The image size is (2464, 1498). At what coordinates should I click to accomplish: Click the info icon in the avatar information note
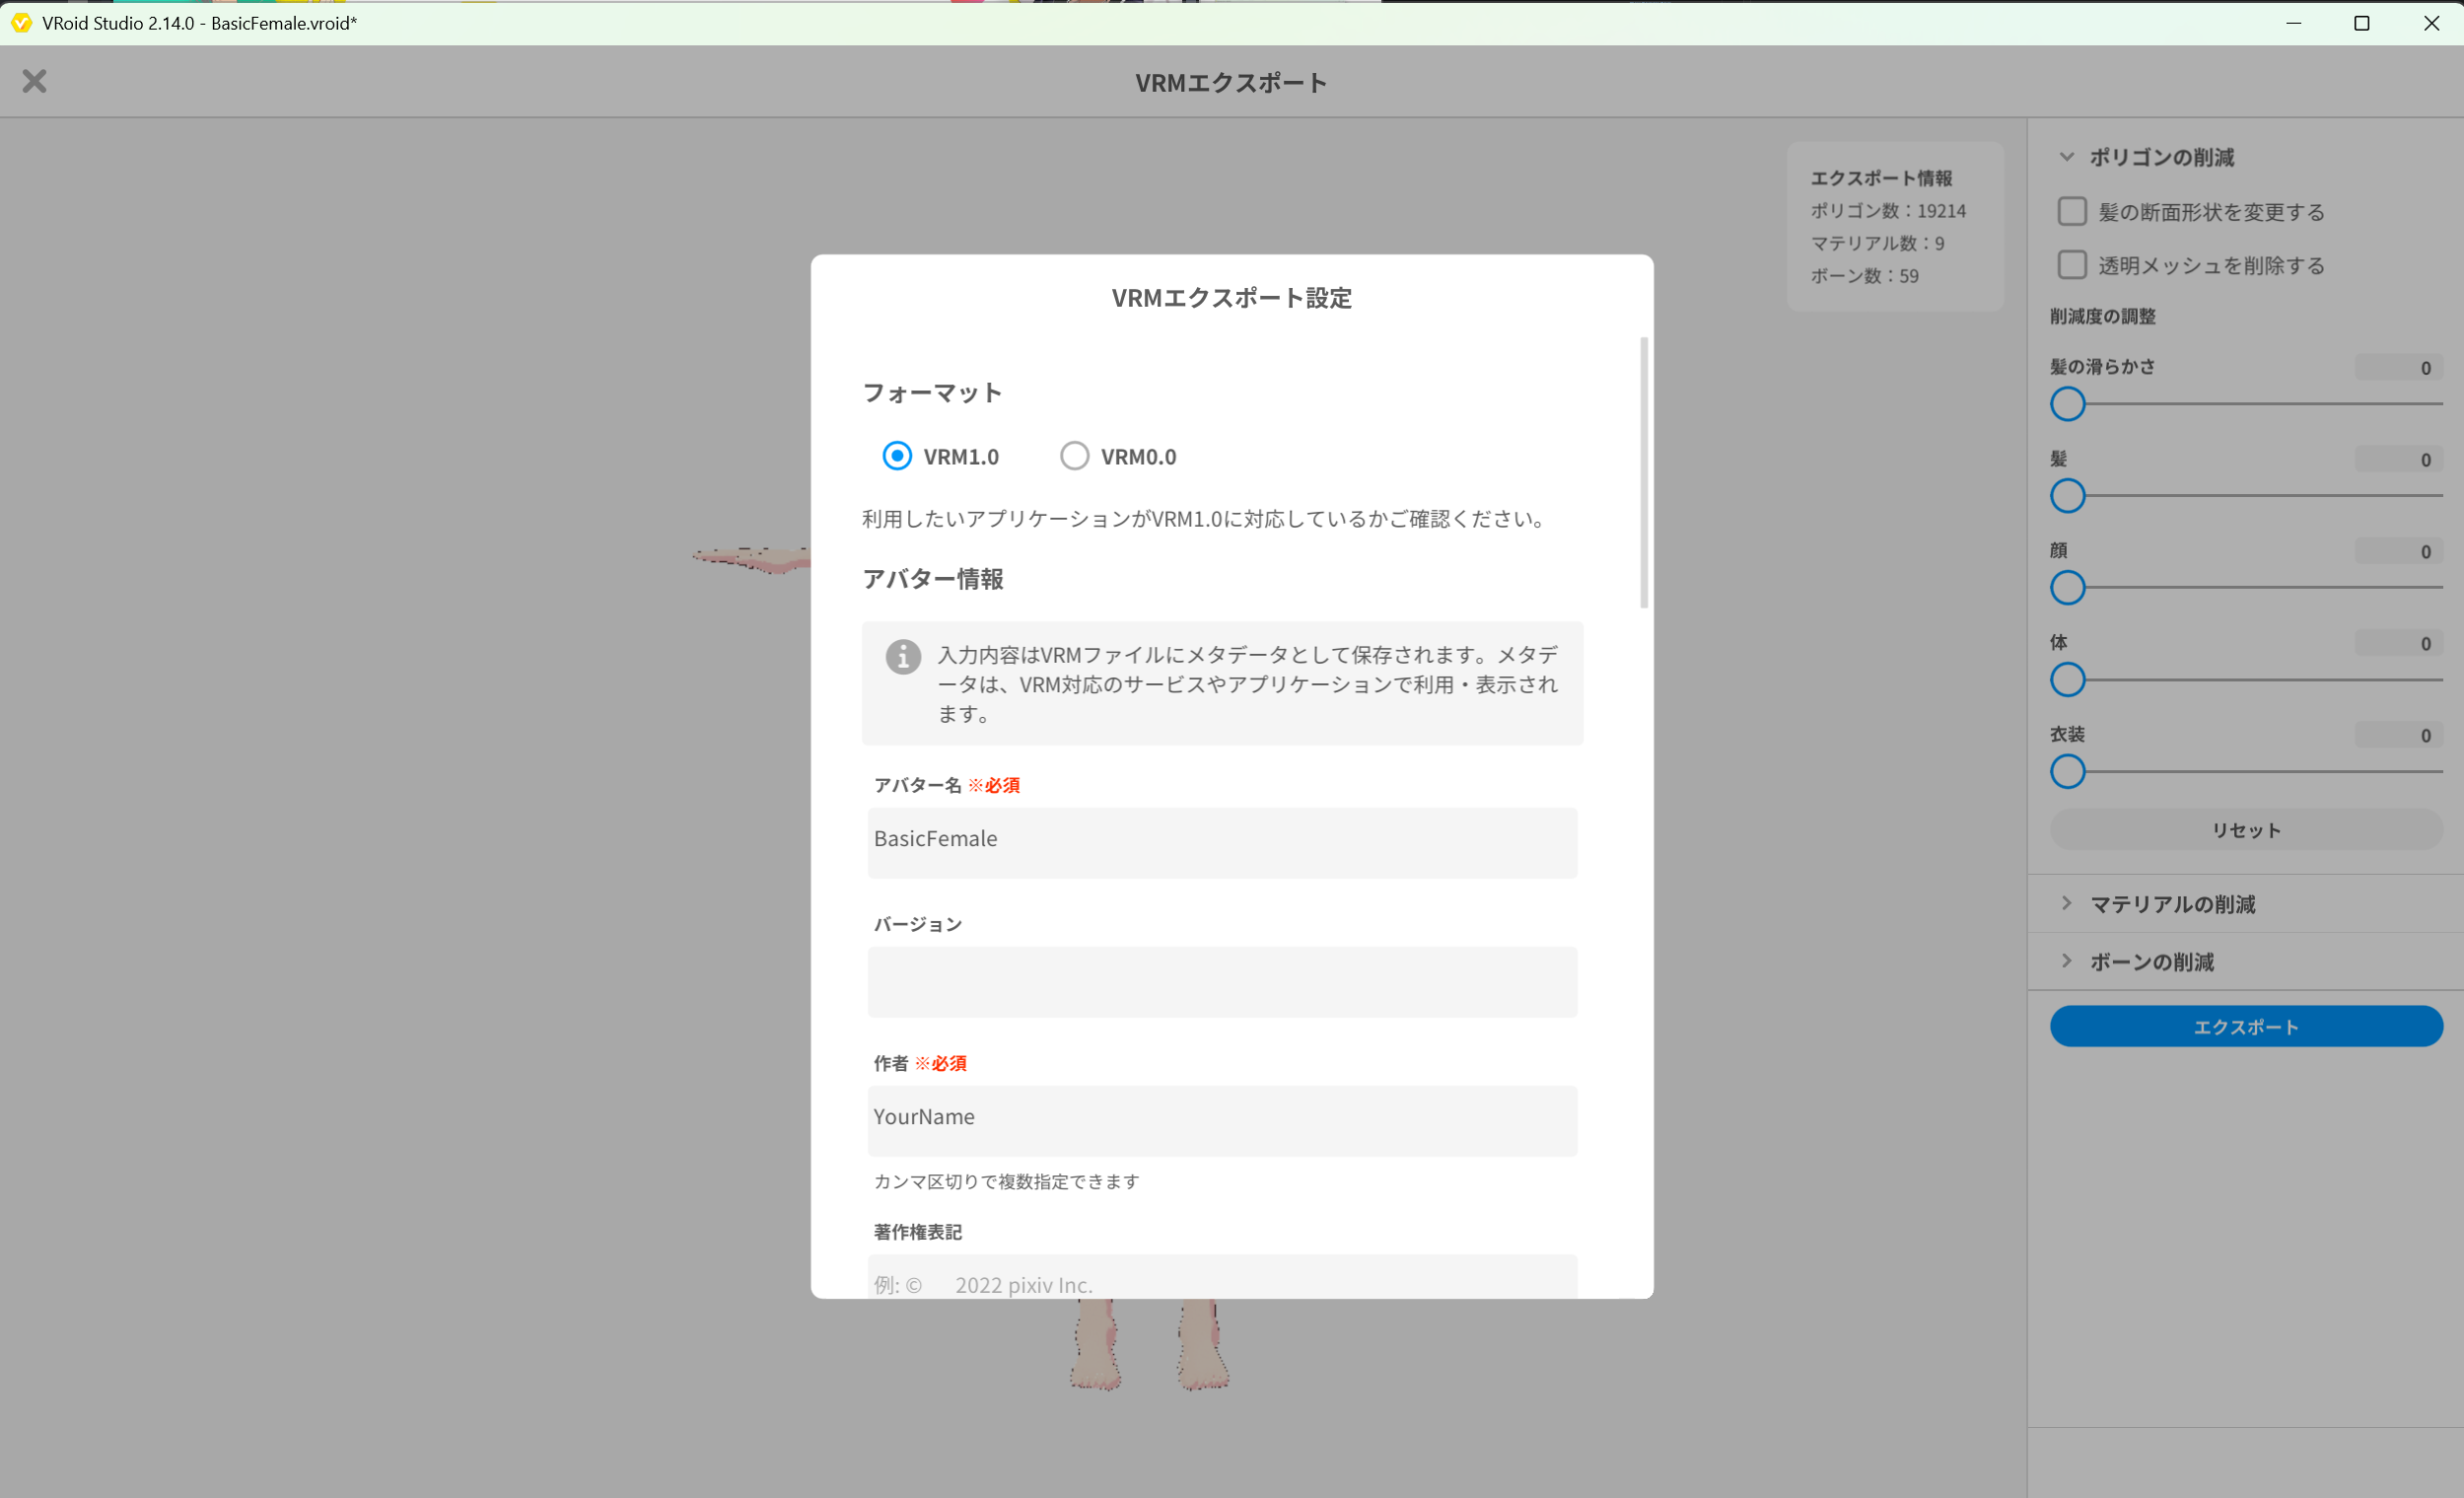pyautogui.click(x=903, y=656)
